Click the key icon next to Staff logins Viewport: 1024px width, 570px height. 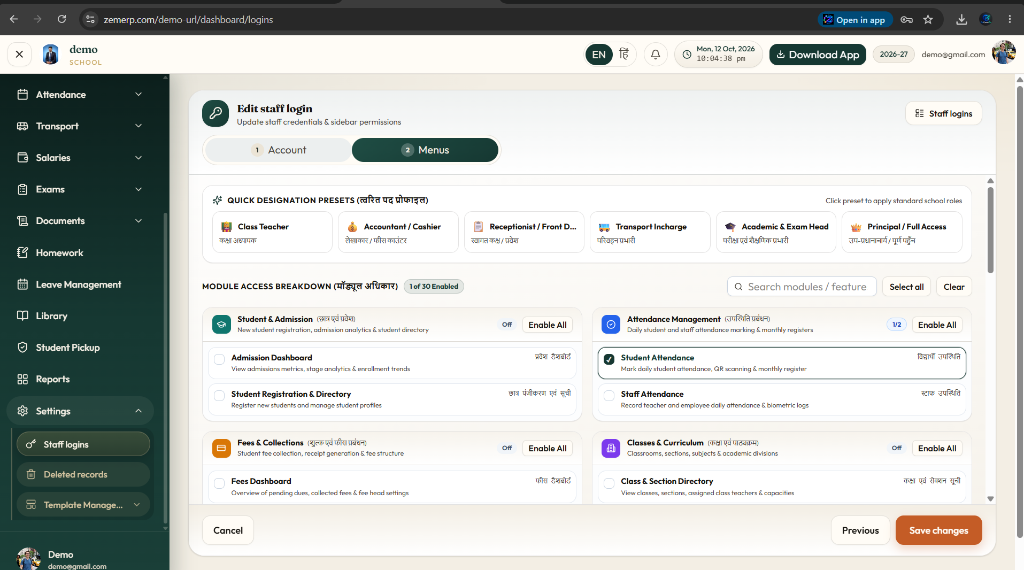[x=31, y=445]
